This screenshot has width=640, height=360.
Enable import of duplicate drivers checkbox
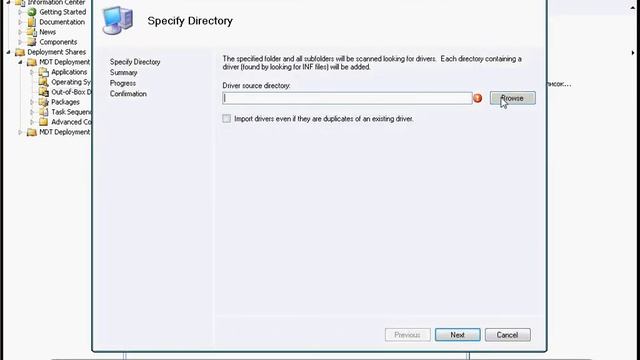click(x=227, y=119)
